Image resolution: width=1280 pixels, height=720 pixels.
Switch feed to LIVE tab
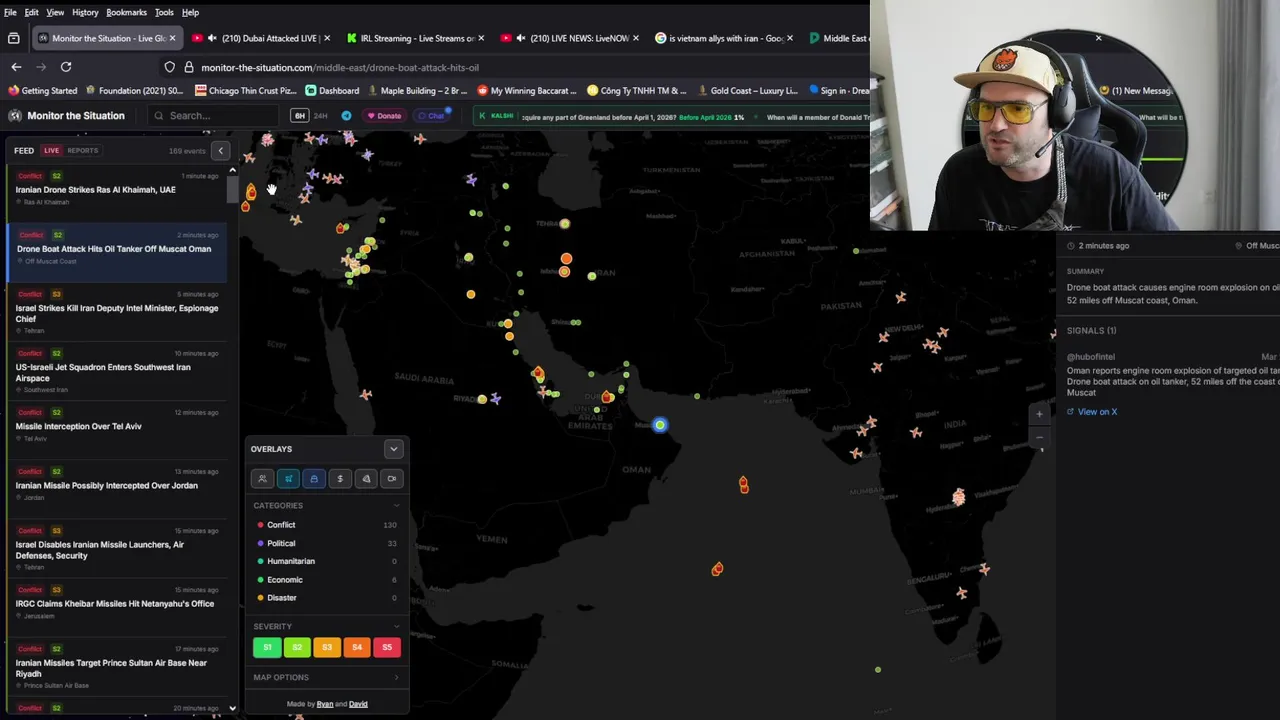[x=51, y=151]
